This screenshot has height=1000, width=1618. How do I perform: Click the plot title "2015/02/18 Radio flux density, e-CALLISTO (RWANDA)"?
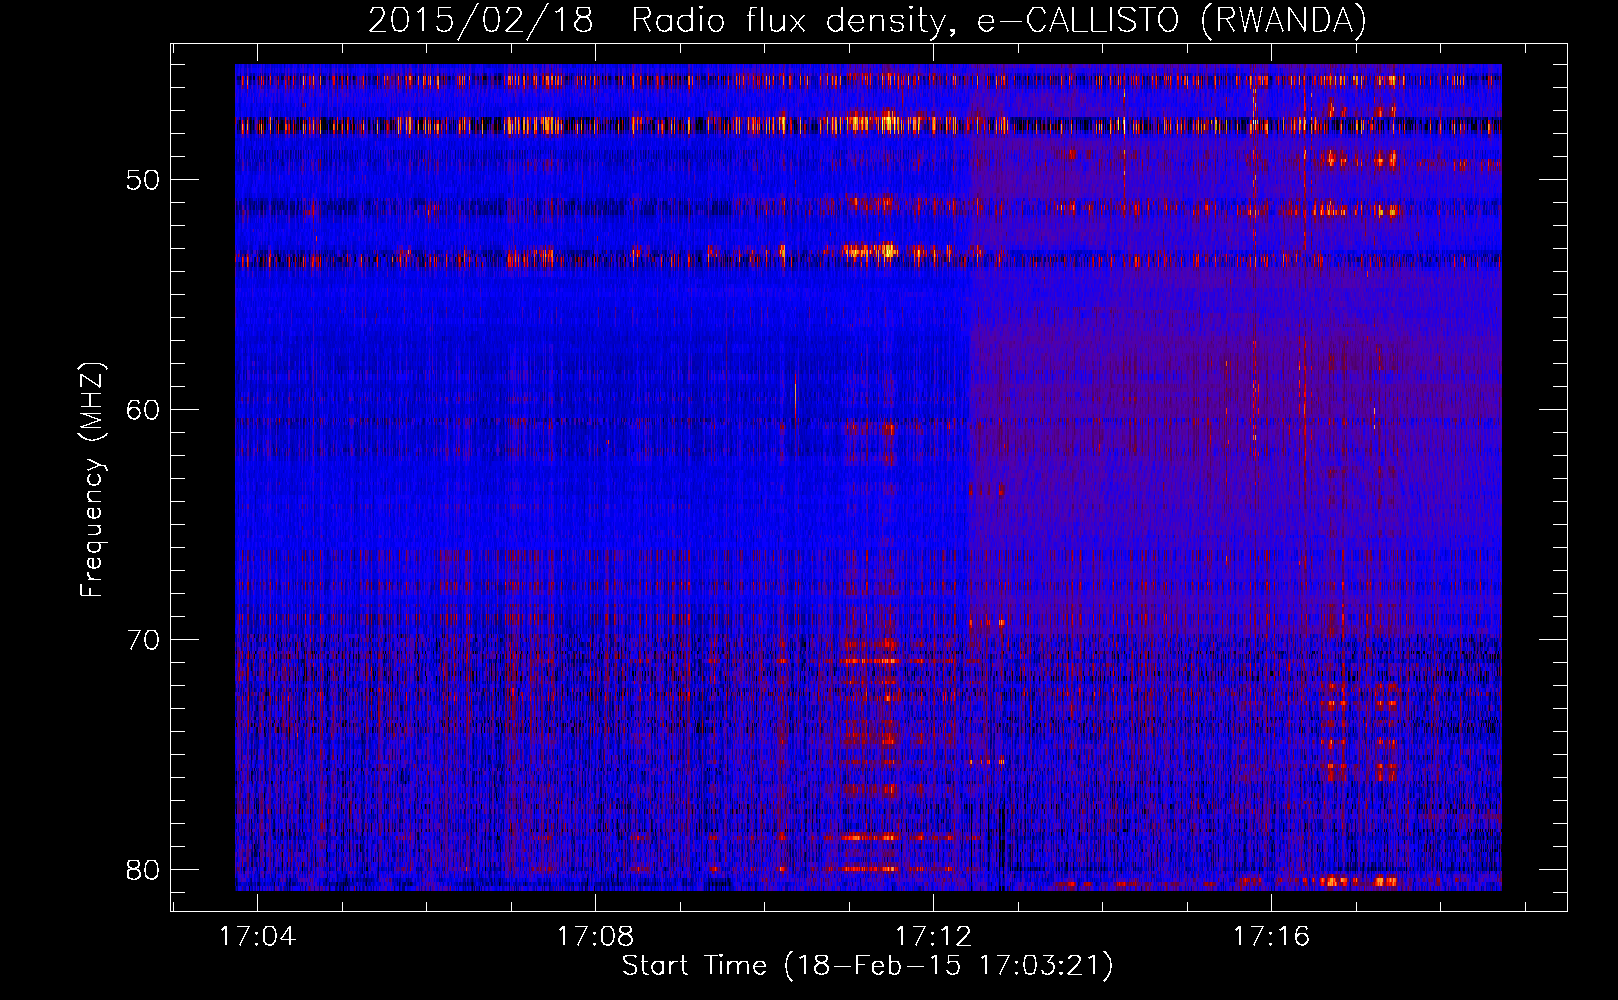click(x=867, y=21)
